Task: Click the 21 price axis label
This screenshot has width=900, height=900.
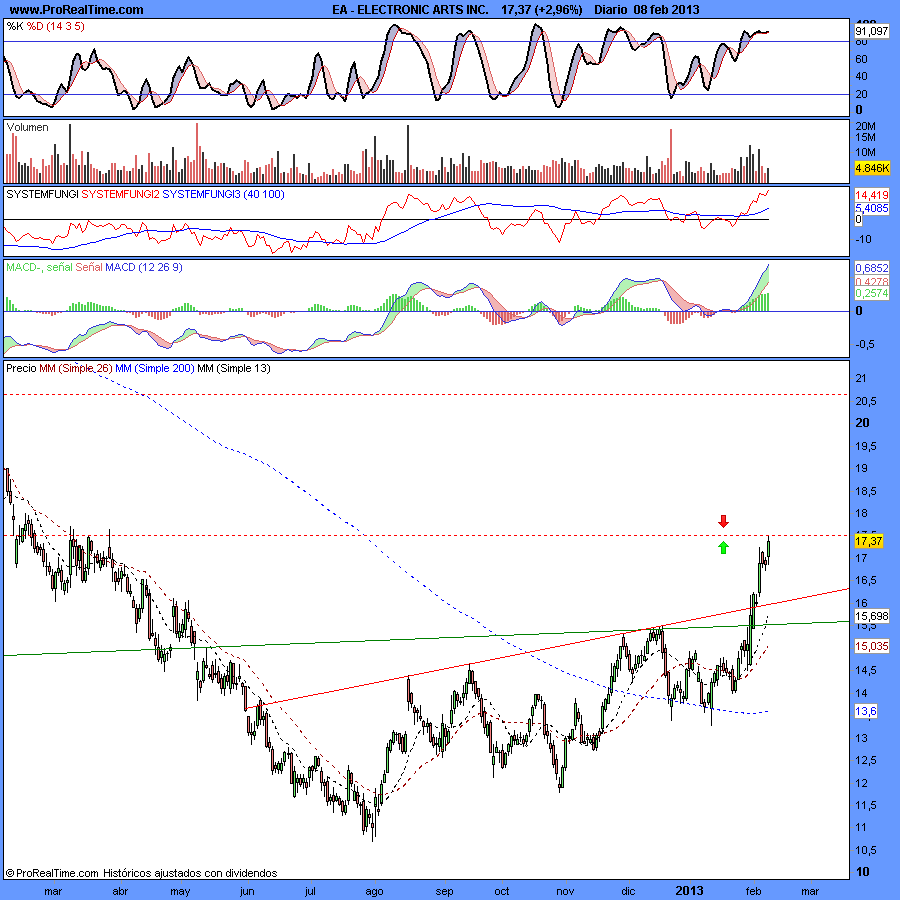Action: click(x=860, y=378)
